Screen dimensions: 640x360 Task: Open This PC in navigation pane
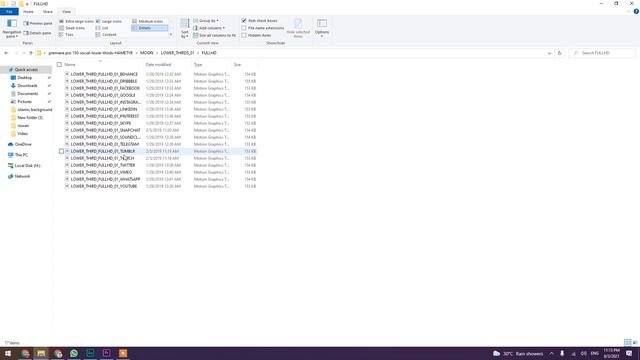[x=21, y=155]
